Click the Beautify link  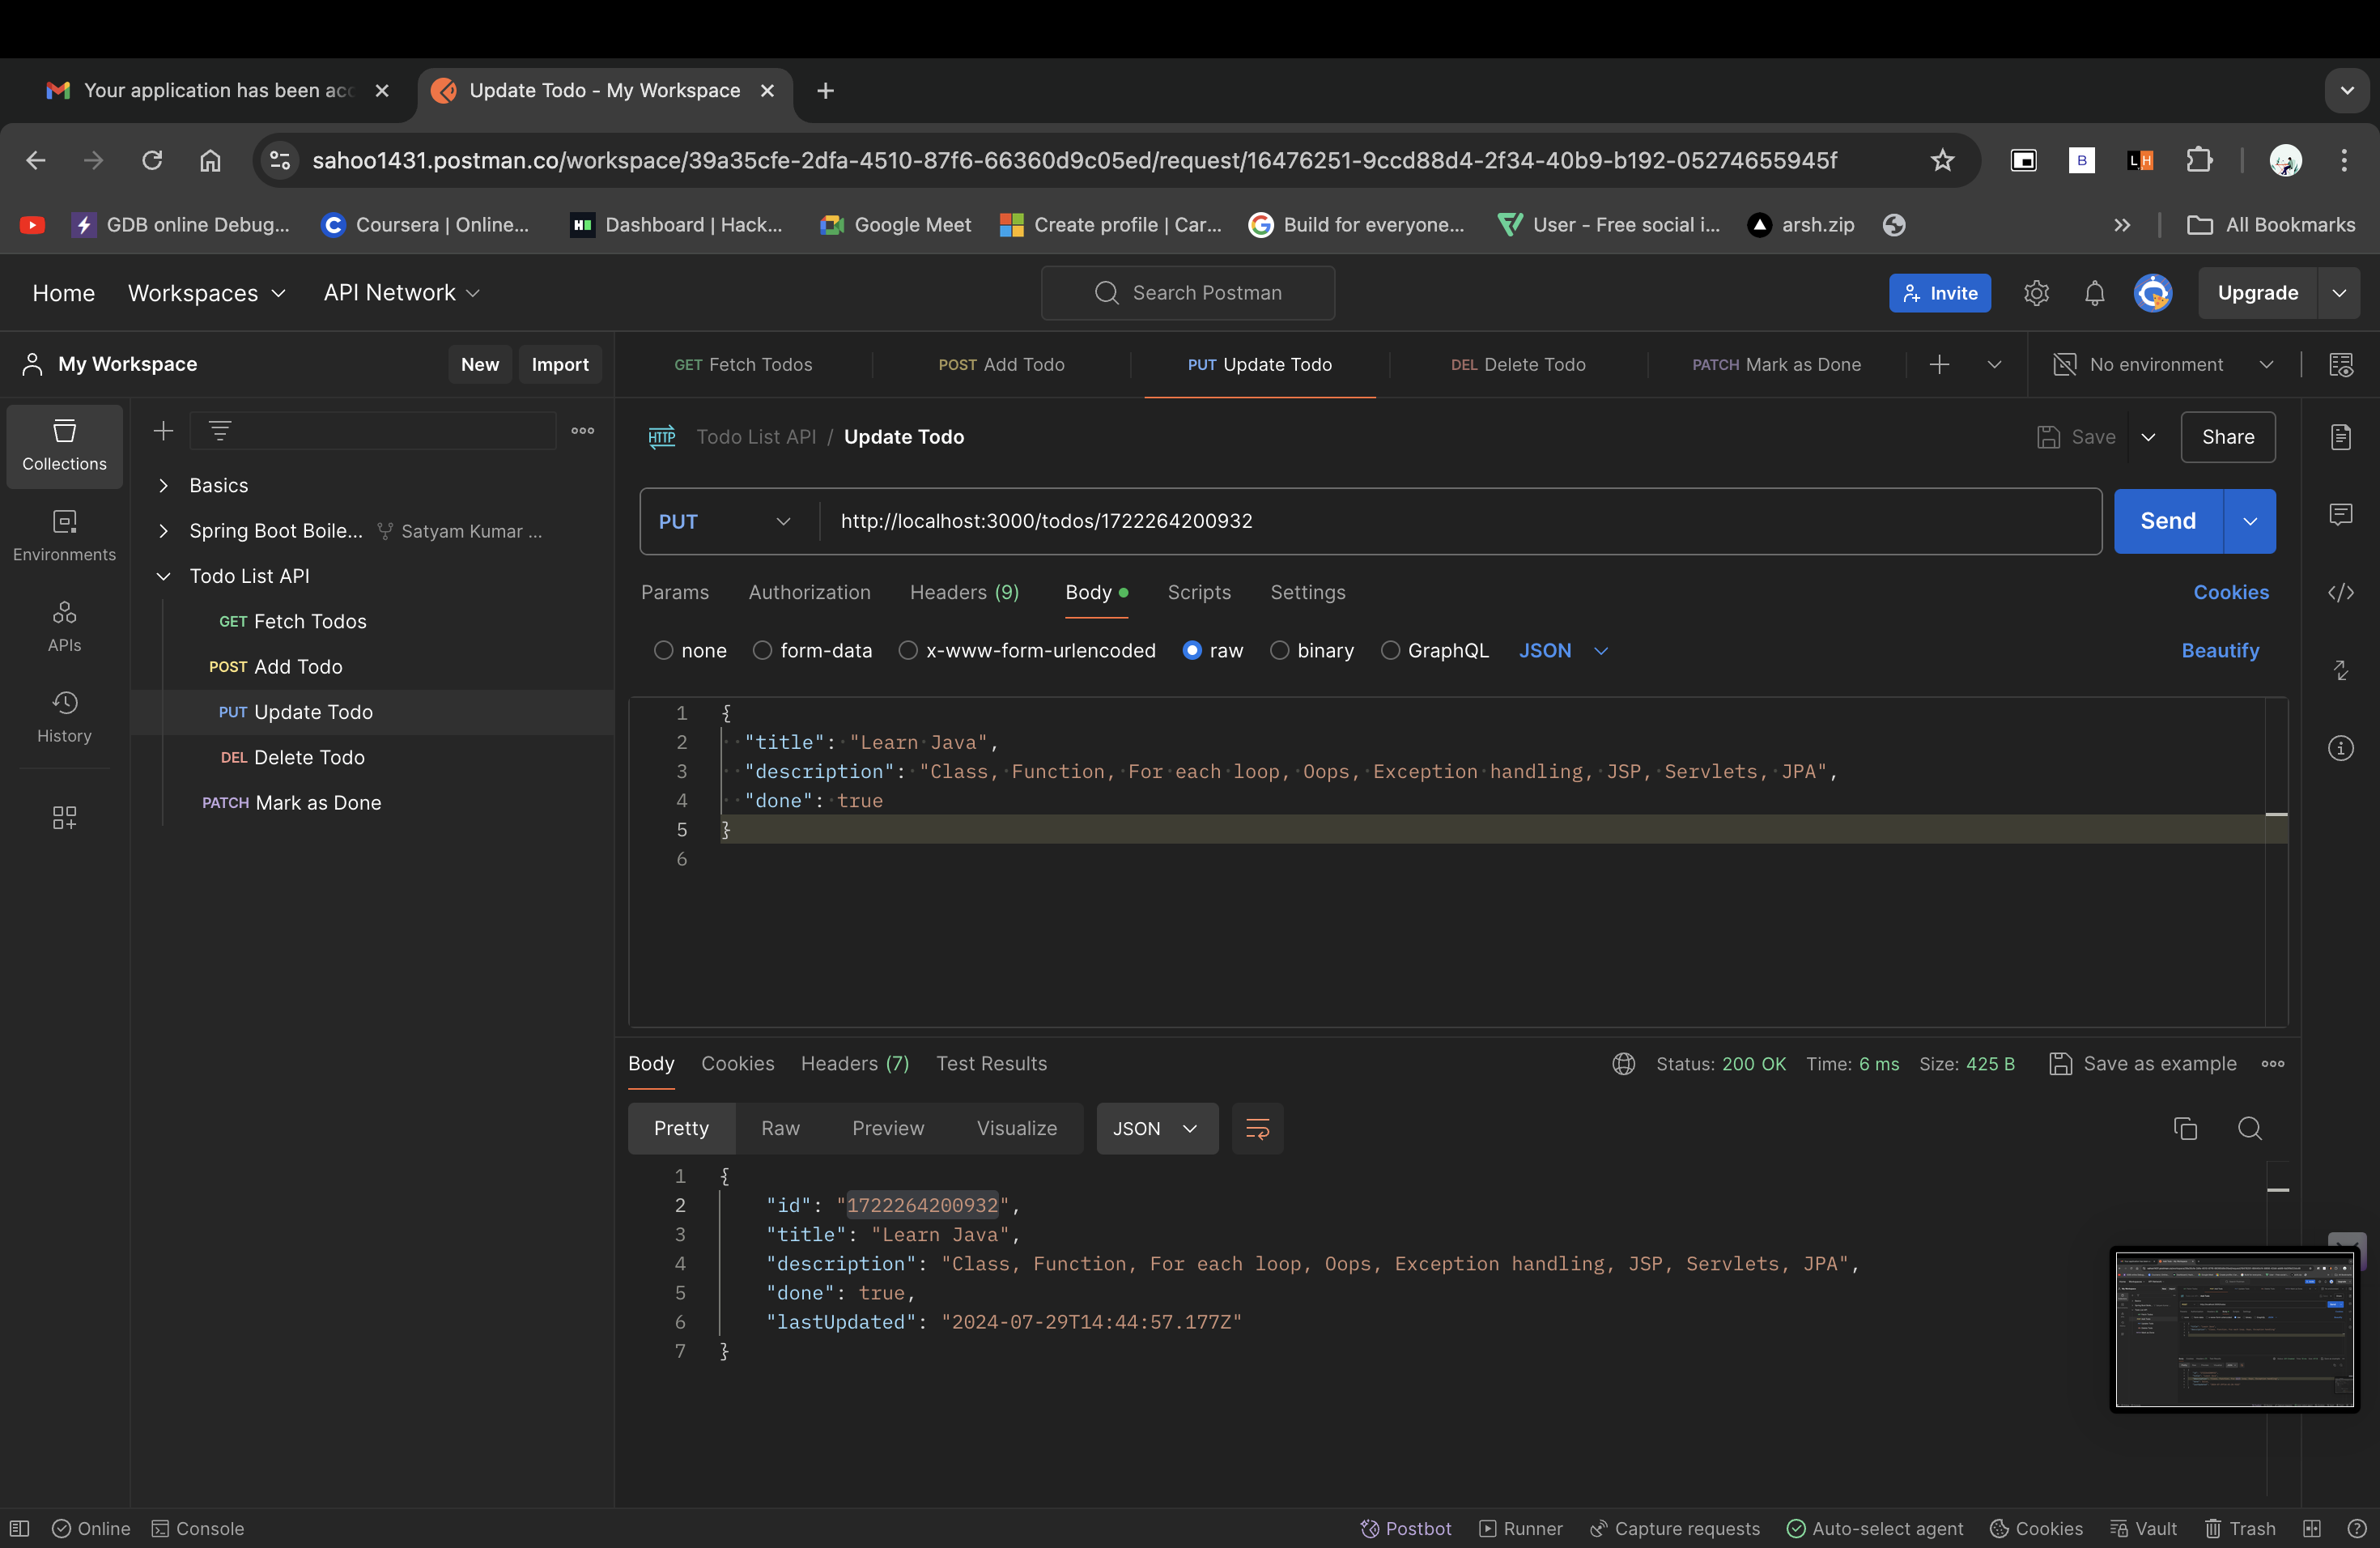click(x=2220, y=650)
